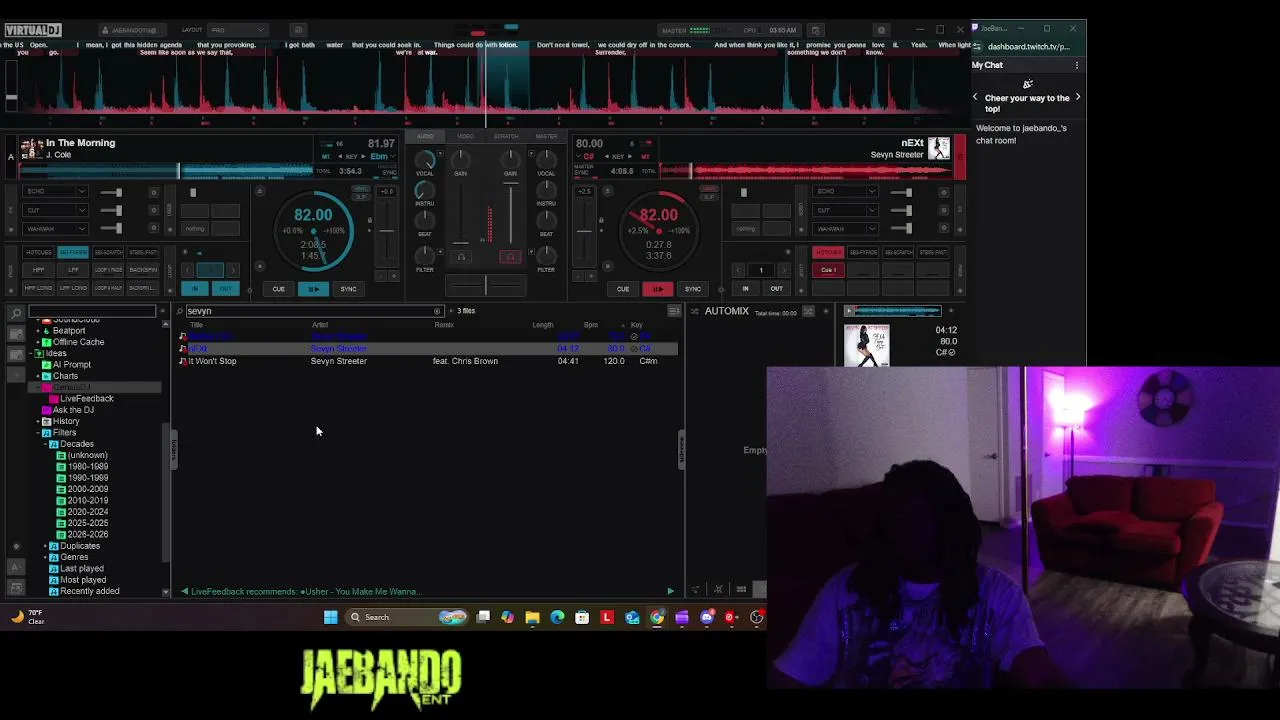The image size is (1280, 720).
Task: Click the HPF pad on left deck
Action: 39,270
